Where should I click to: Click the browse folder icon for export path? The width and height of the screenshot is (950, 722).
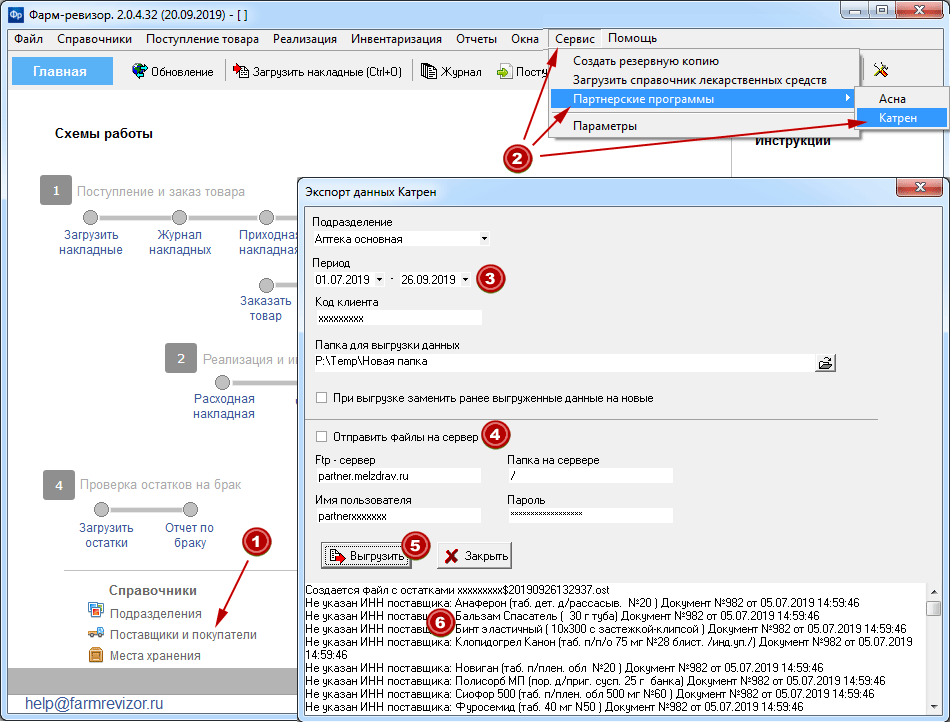825,363
